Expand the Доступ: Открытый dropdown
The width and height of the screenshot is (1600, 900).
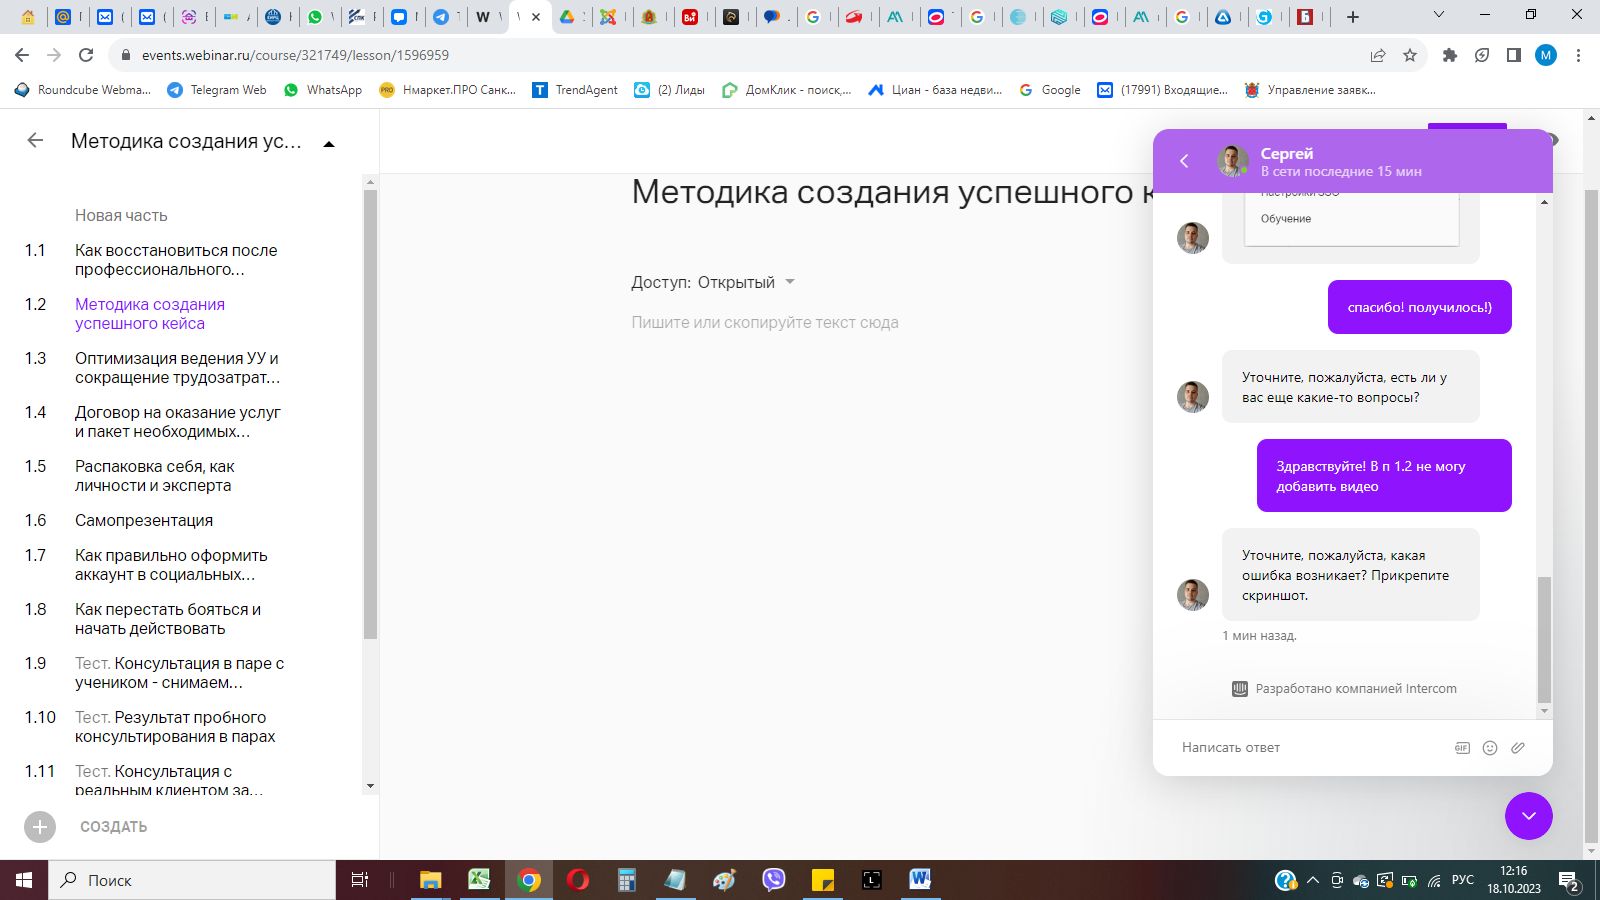click(712, 282)
